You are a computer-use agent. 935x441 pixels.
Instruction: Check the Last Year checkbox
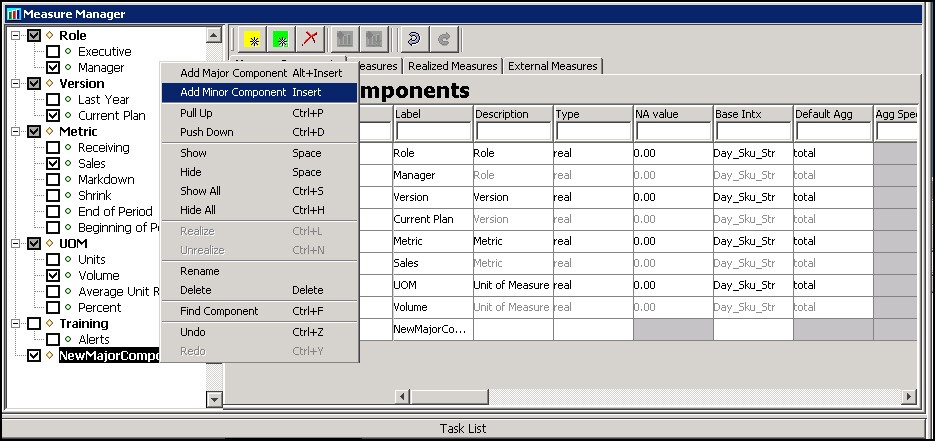point(53,100)
